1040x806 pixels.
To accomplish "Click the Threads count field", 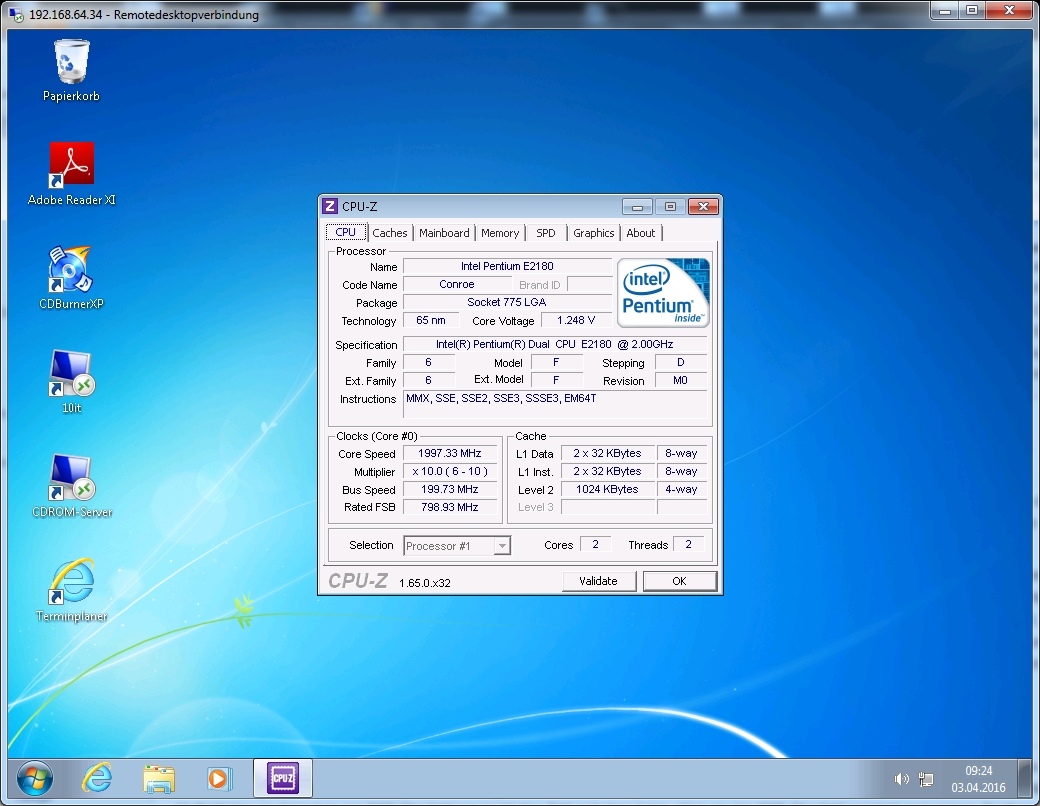I will (688, 544).
